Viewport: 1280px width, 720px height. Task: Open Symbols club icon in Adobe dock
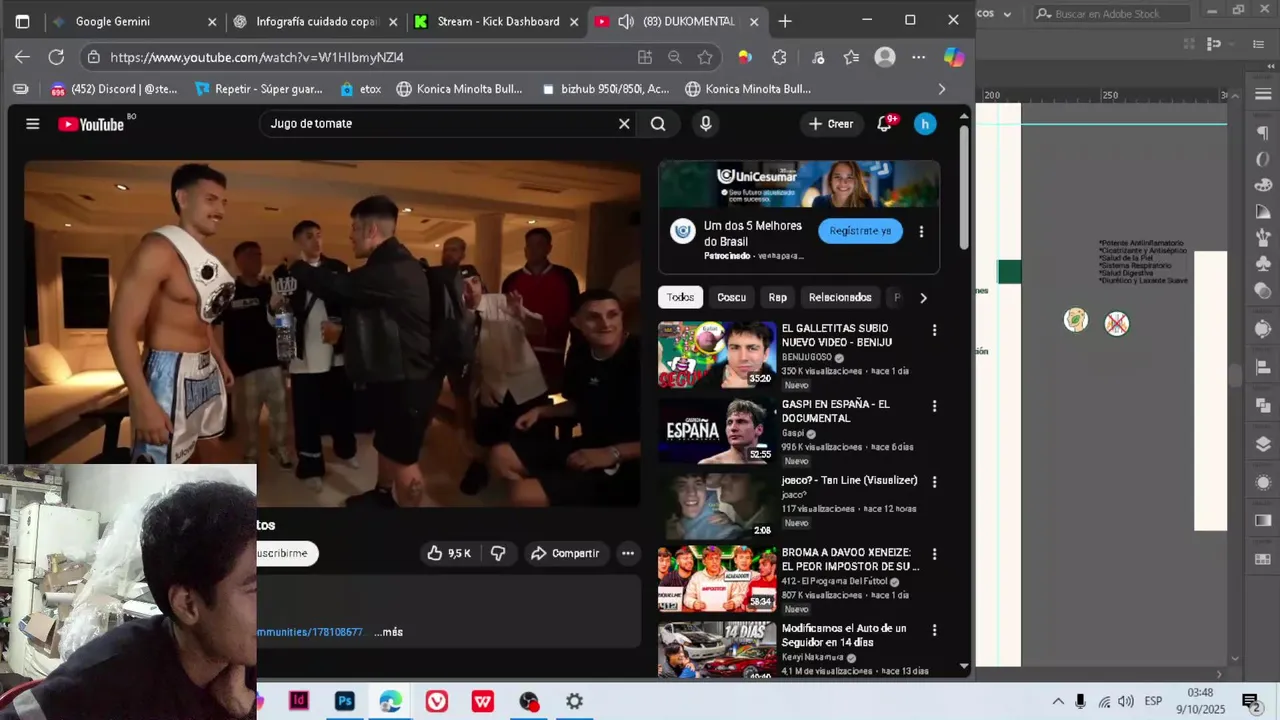pos(1263,265)
